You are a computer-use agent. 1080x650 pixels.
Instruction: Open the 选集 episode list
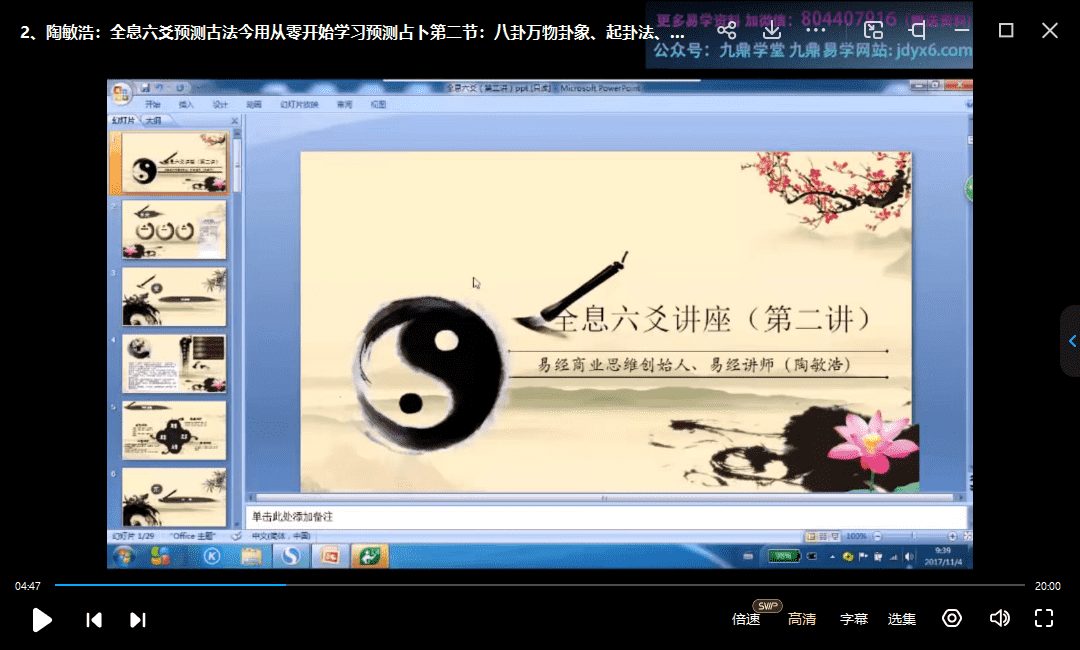[901, 619]
